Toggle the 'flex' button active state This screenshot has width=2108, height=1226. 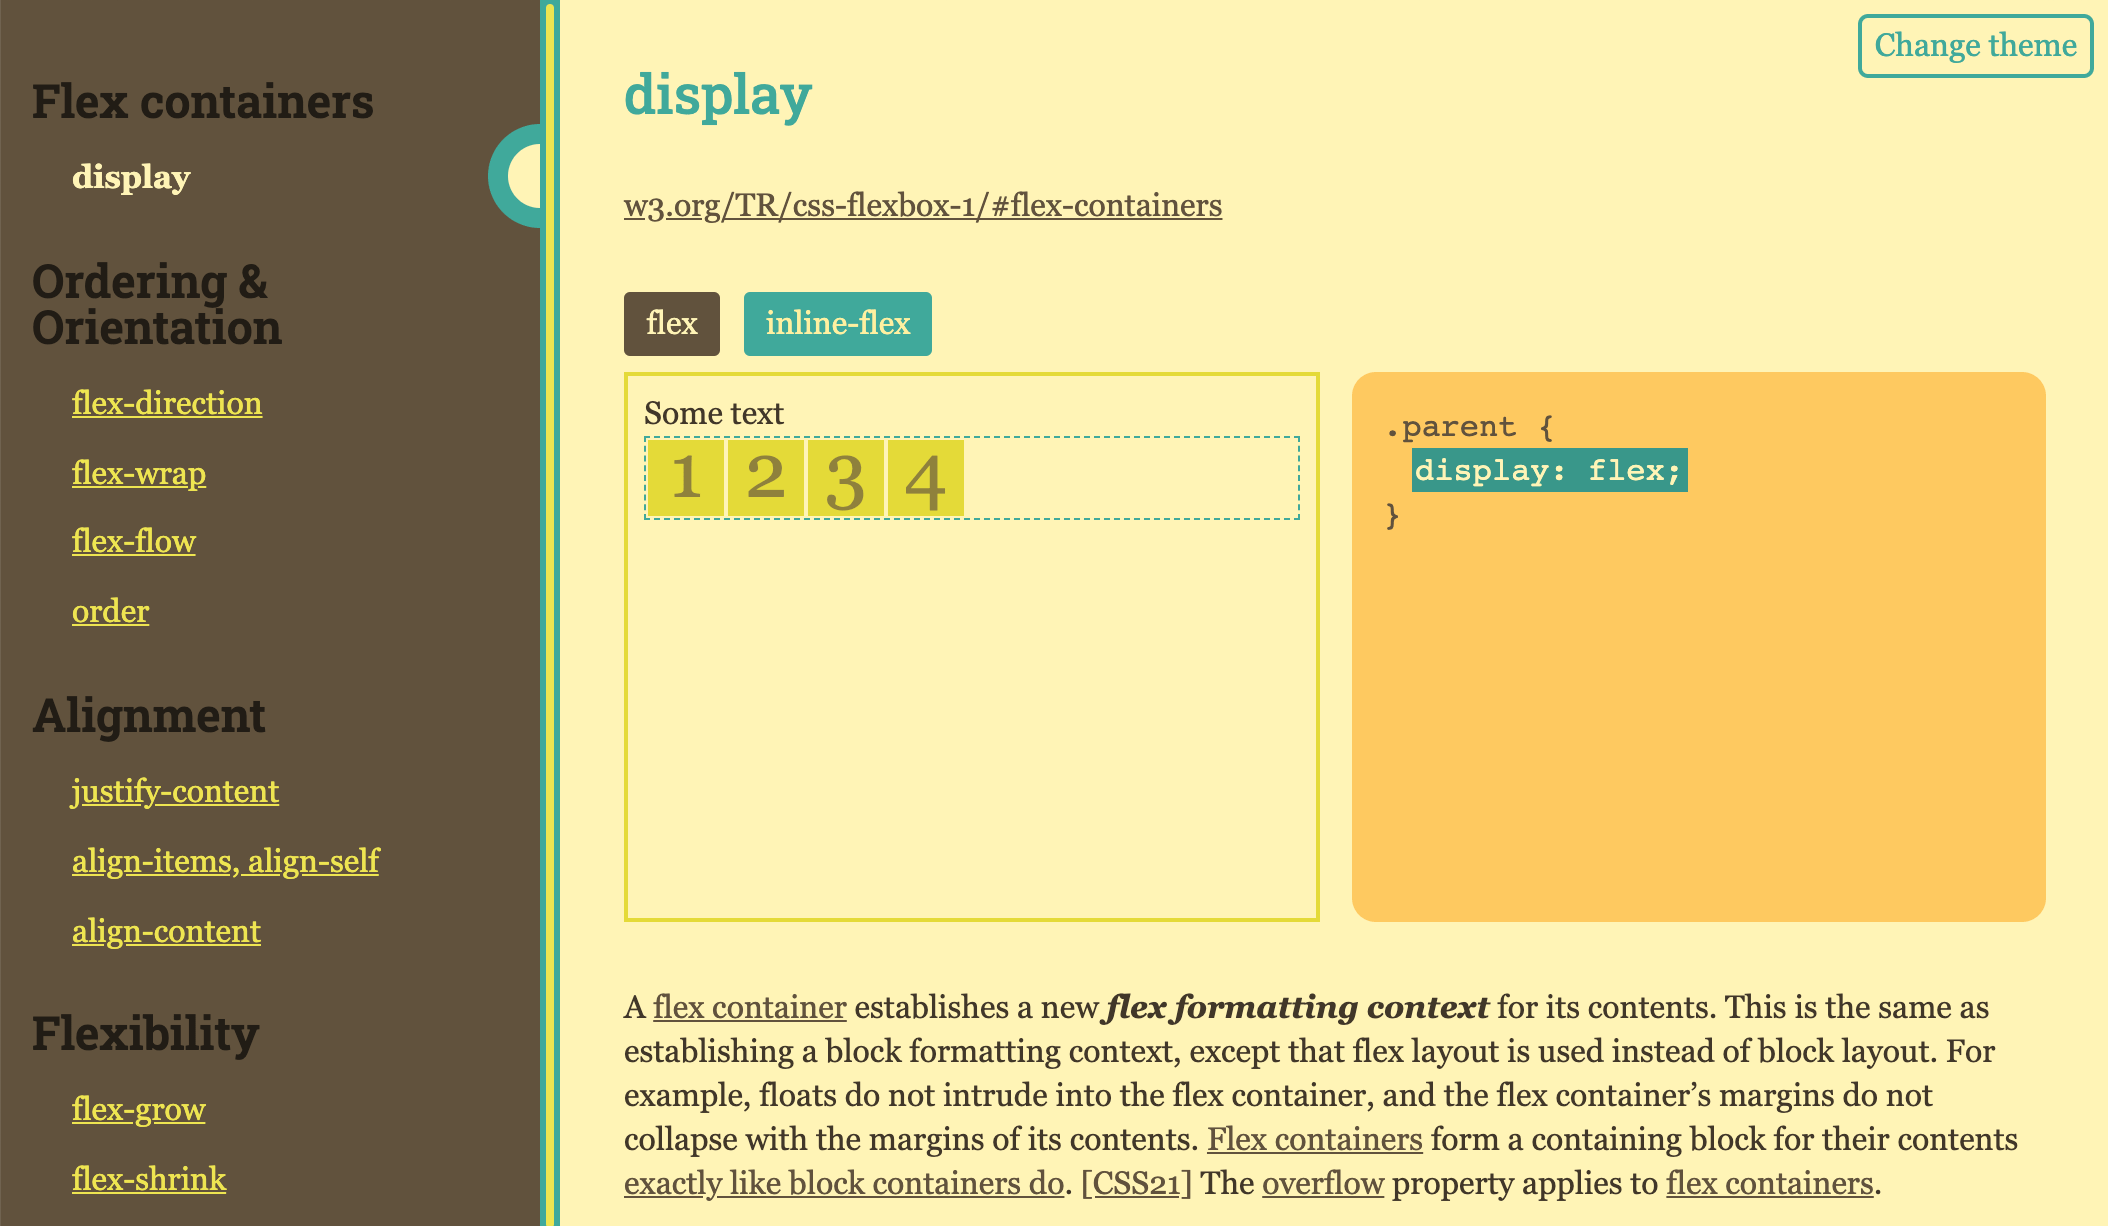671,321
